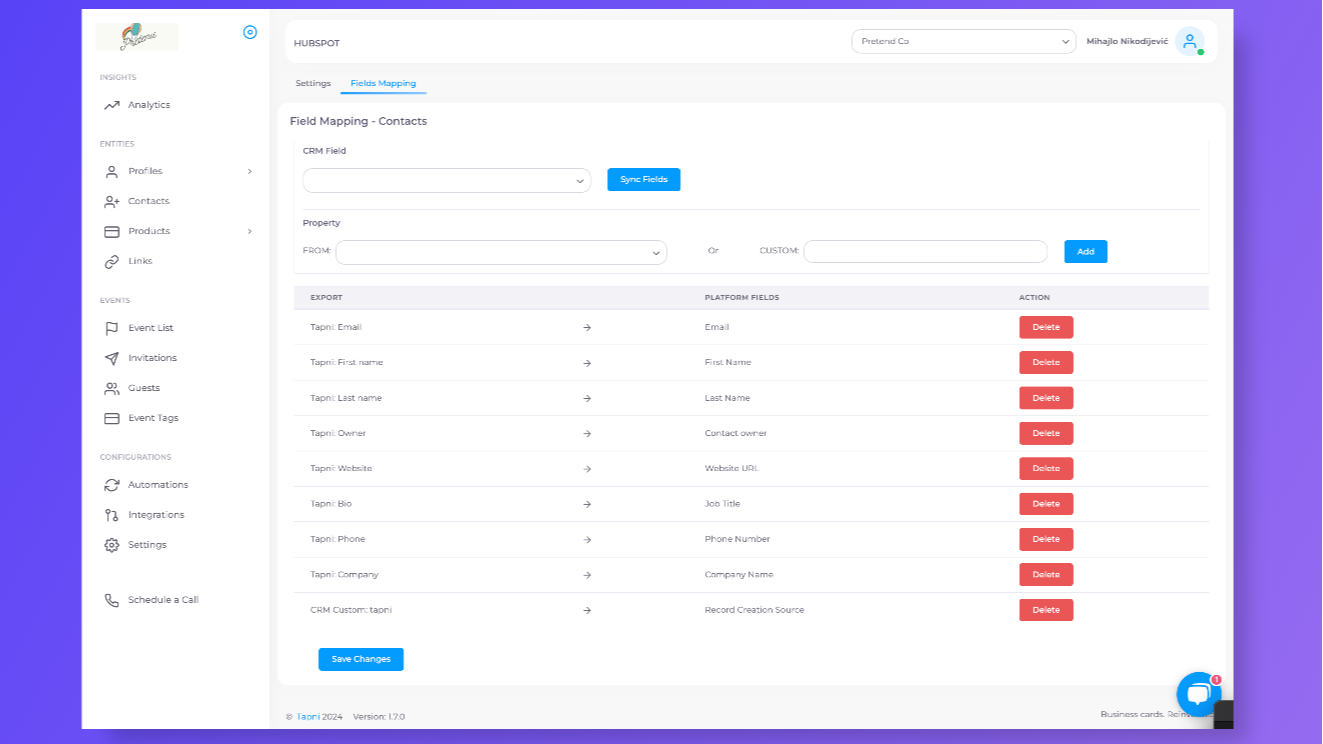Image resolution: width=1323 pixels, height=744 pixels.
Task: Select the Fields Mapping tab
Action: (383, 83)
